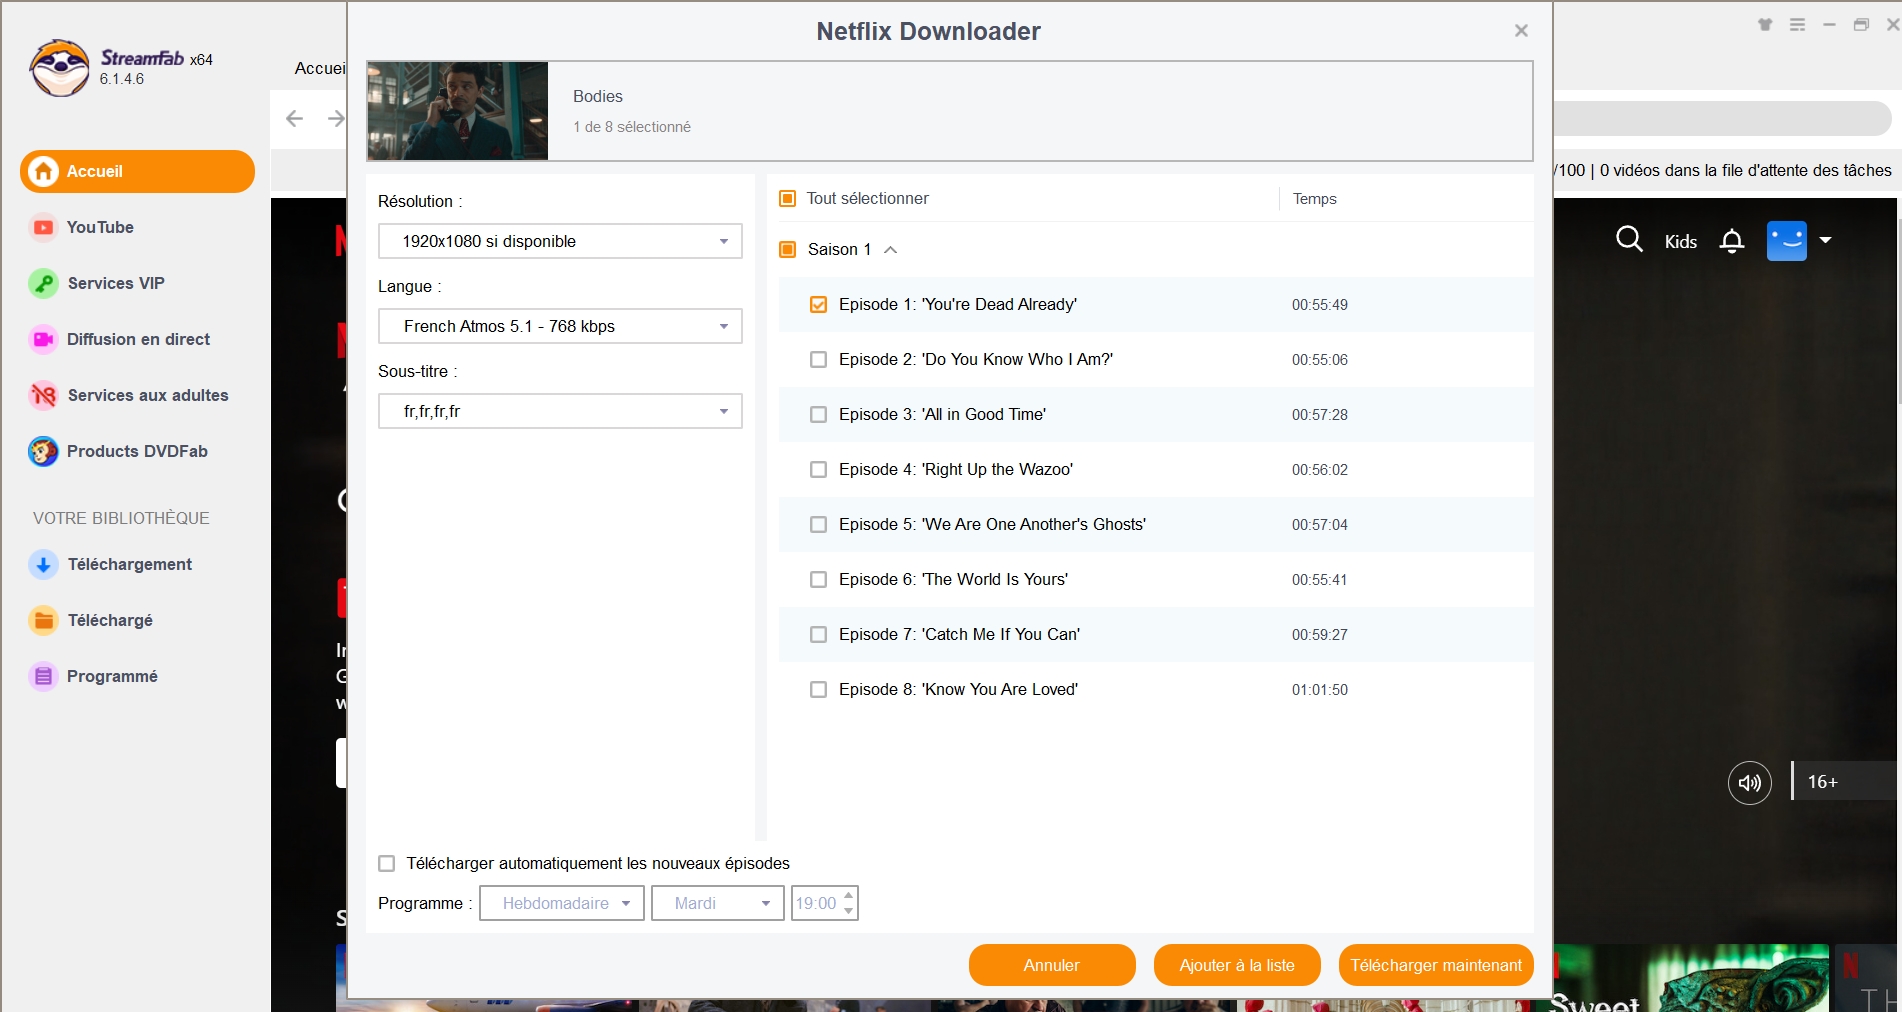Viewport: 1902px width, 1012px height.
Task: Open the Langue dropdown
Action: [x=560, y=326]
